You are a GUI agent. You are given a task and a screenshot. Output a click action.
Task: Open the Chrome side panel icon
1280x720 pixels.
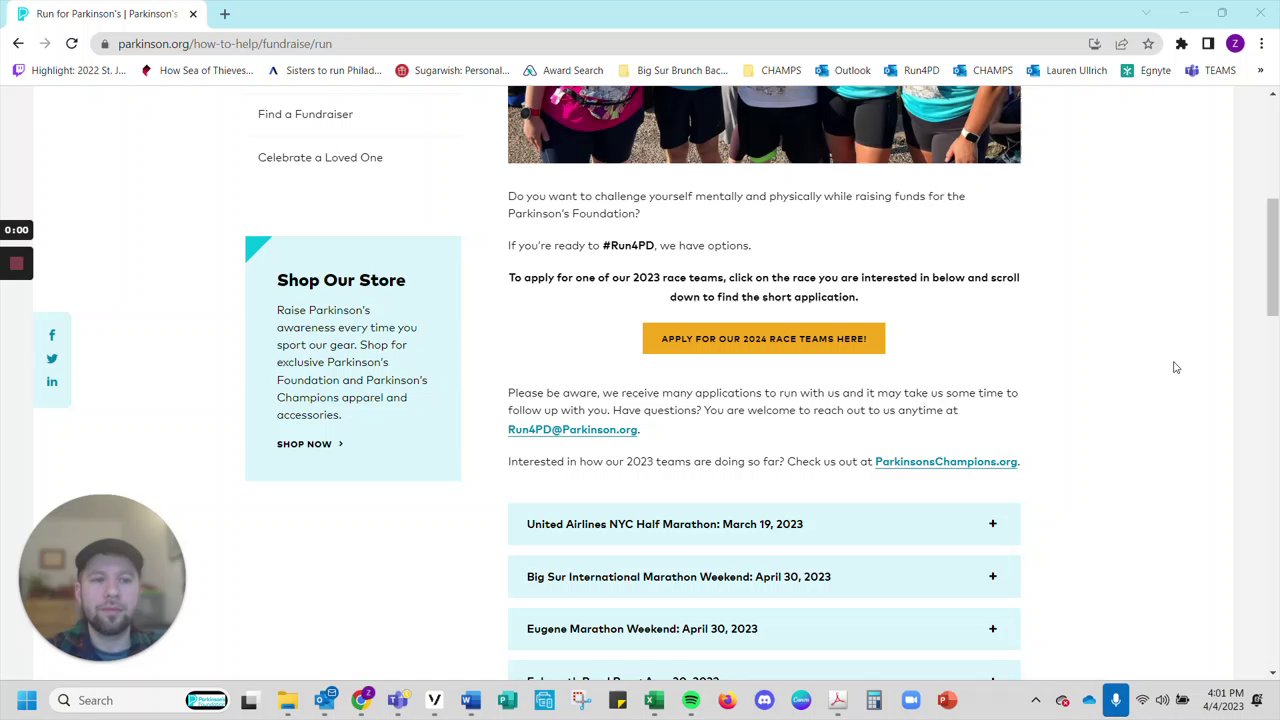(x=1208, y=44)
